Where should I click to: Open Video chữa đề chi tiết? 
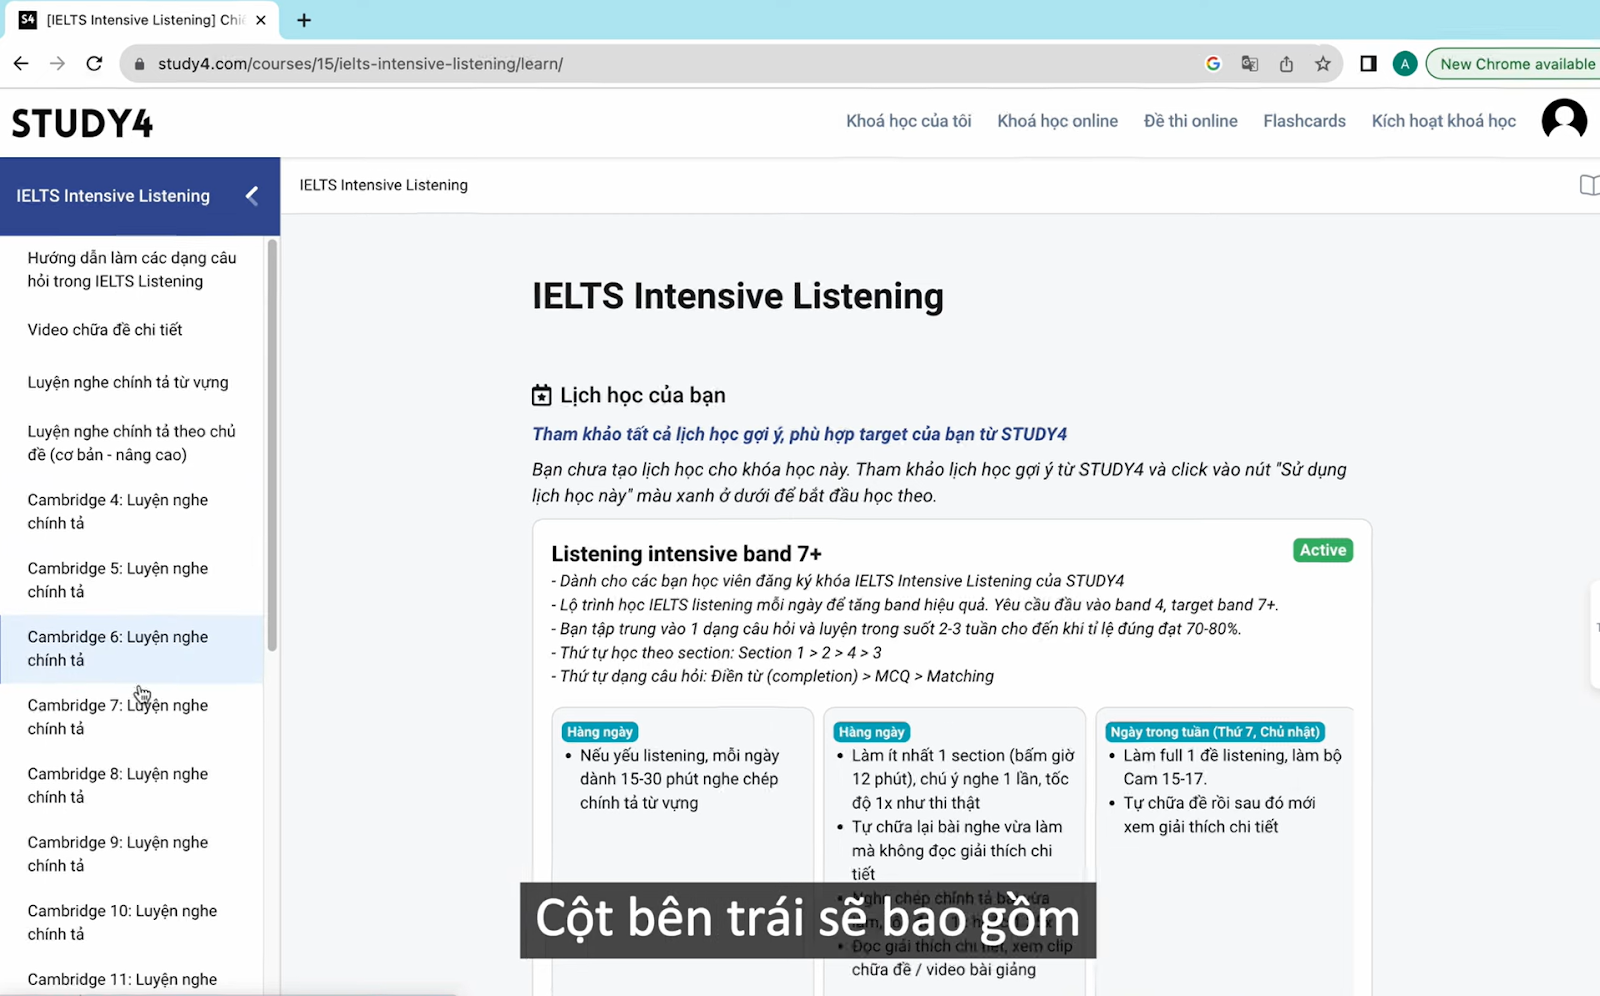[x=132, y=330]
